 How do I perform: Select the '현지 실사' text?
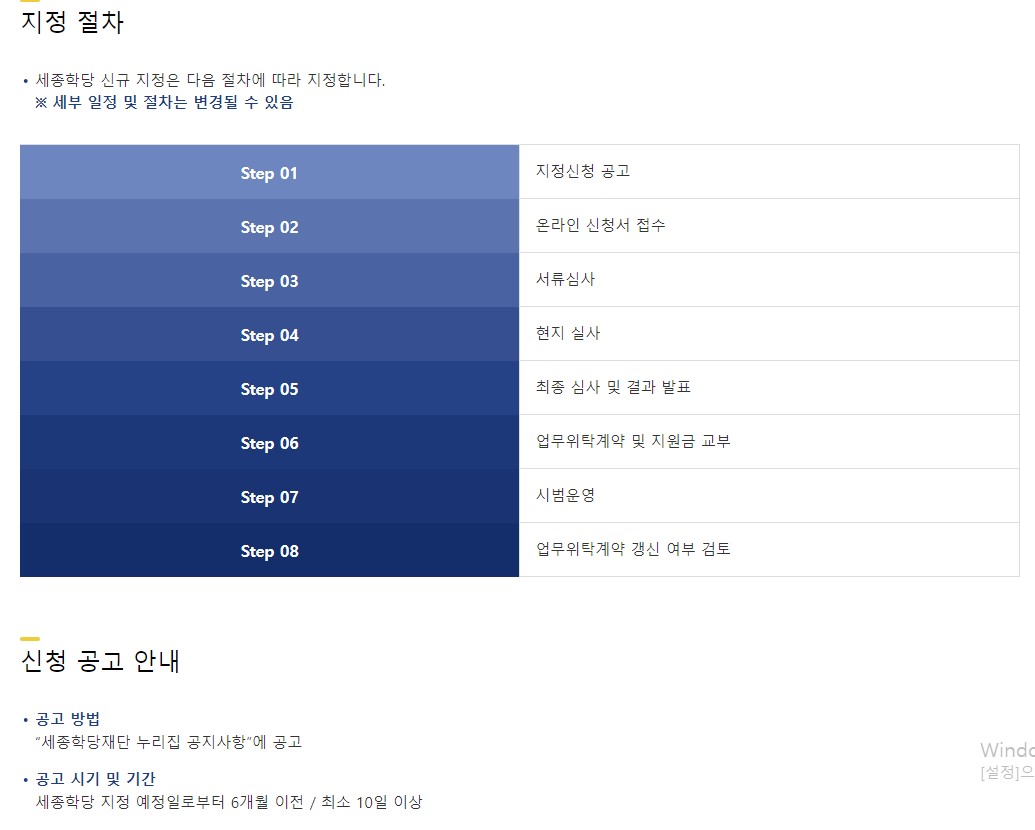568,333
